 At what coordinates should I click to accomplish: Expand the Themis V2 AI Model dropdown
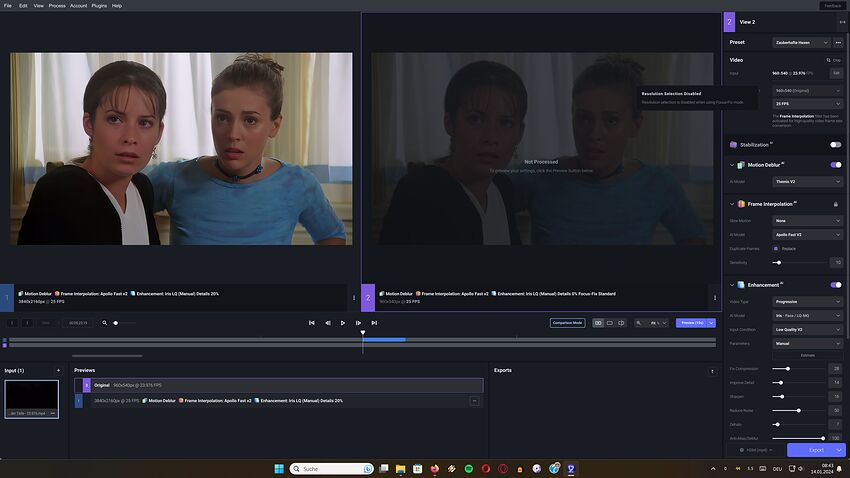coord(808,181)
